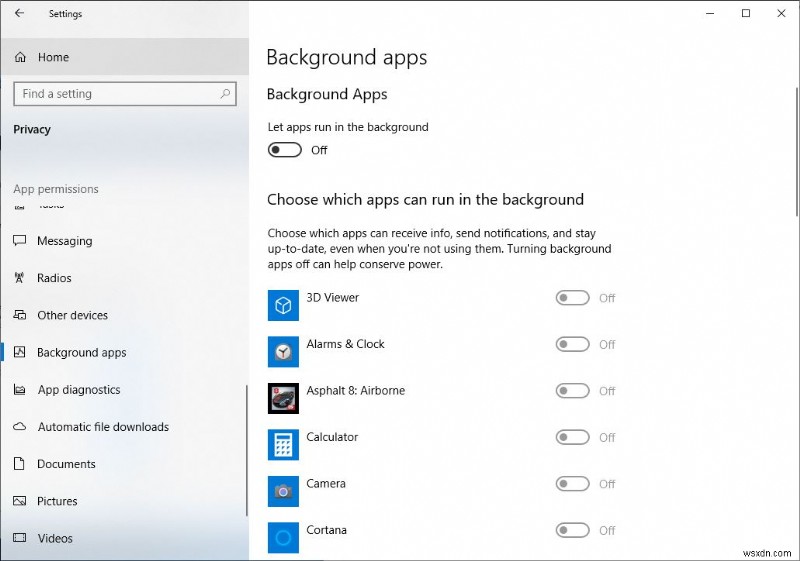Open Other devices permissions

click(x=72, y=315)
